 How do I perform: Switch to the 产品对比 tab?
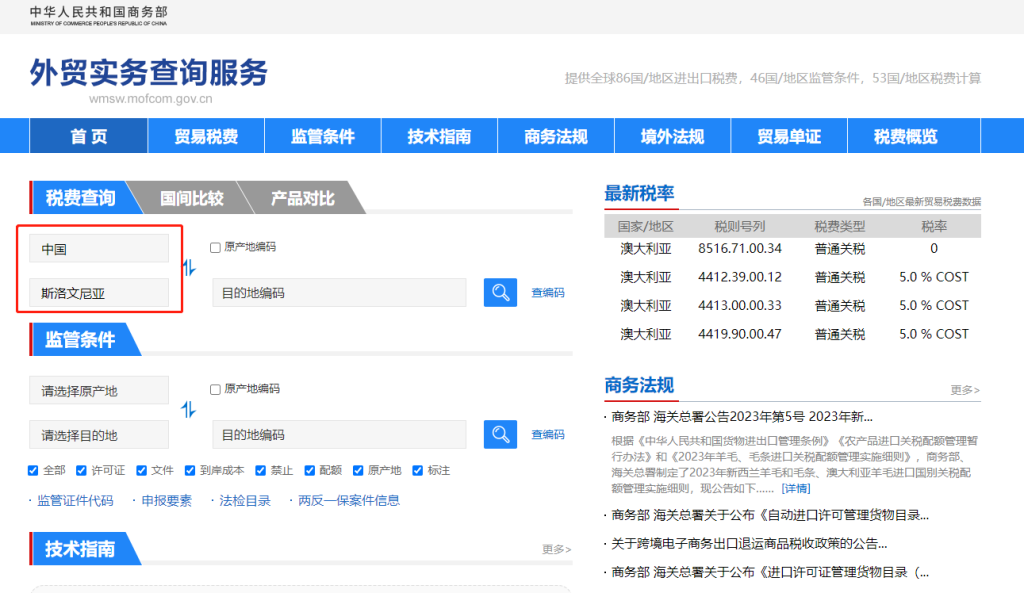pos(302,198)
